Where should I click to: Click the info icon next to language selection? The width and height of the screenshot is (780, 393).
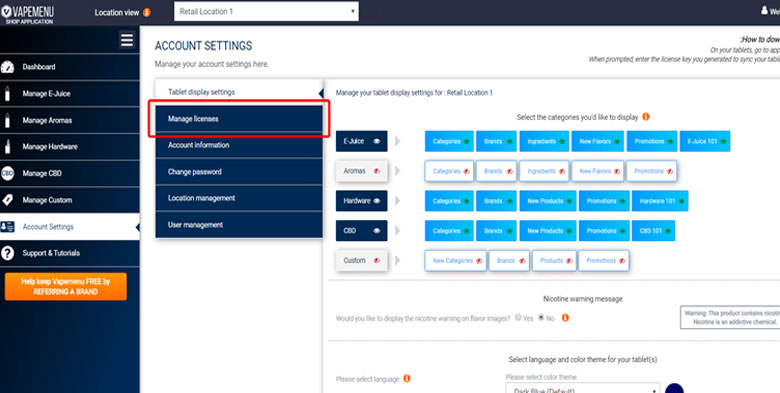click(x=407, y=379)
